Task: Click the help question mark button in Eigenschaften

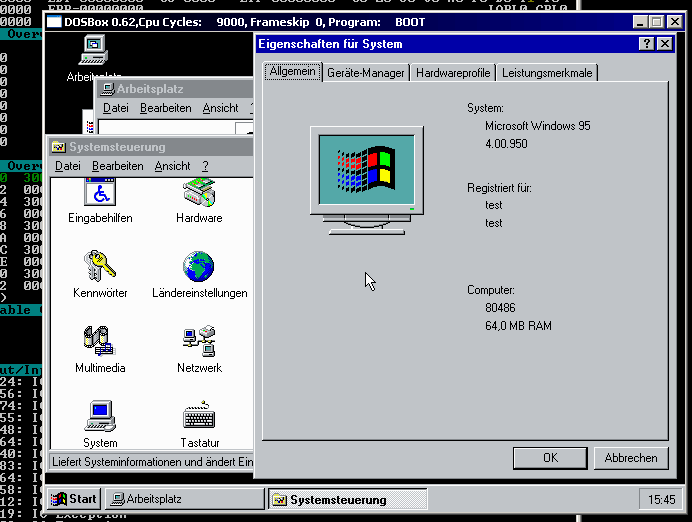Action: pos(647,44)
